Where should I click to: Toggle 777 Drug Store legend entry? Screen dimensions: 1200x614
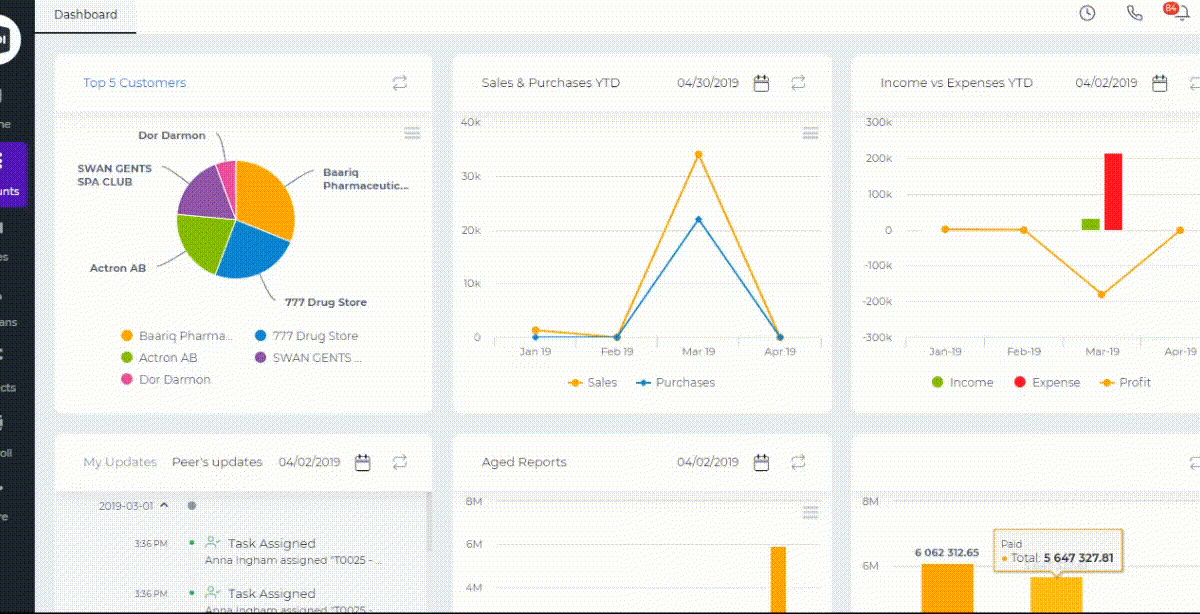click(306, 336)
